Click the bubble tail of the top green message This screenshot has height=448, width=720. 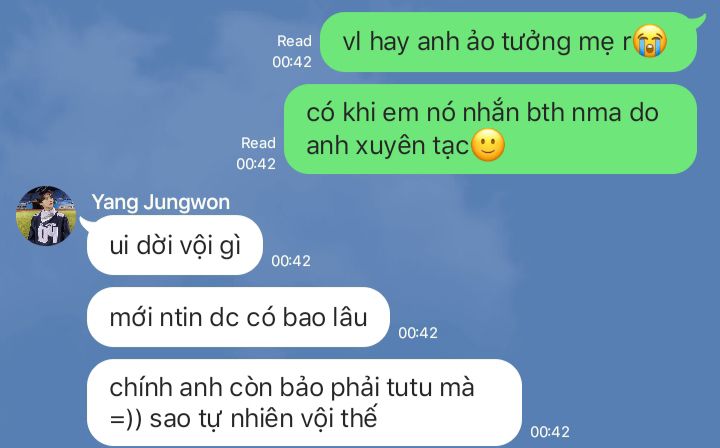(x=700, y=19)
